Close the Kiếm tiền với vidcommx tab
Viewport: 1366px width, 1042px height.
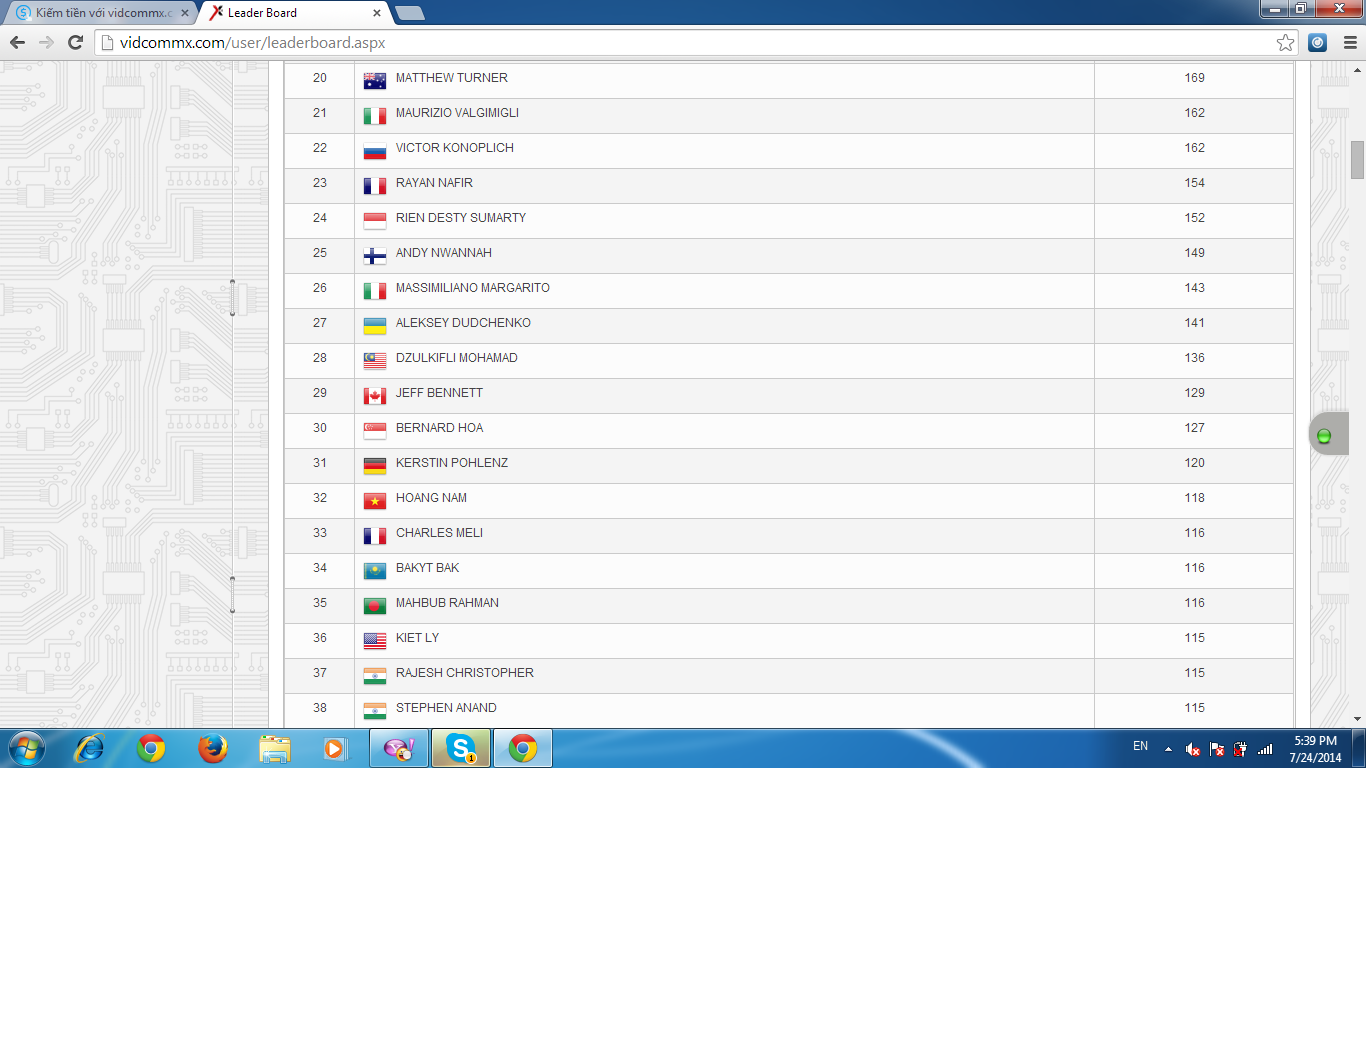click(185, 13)
